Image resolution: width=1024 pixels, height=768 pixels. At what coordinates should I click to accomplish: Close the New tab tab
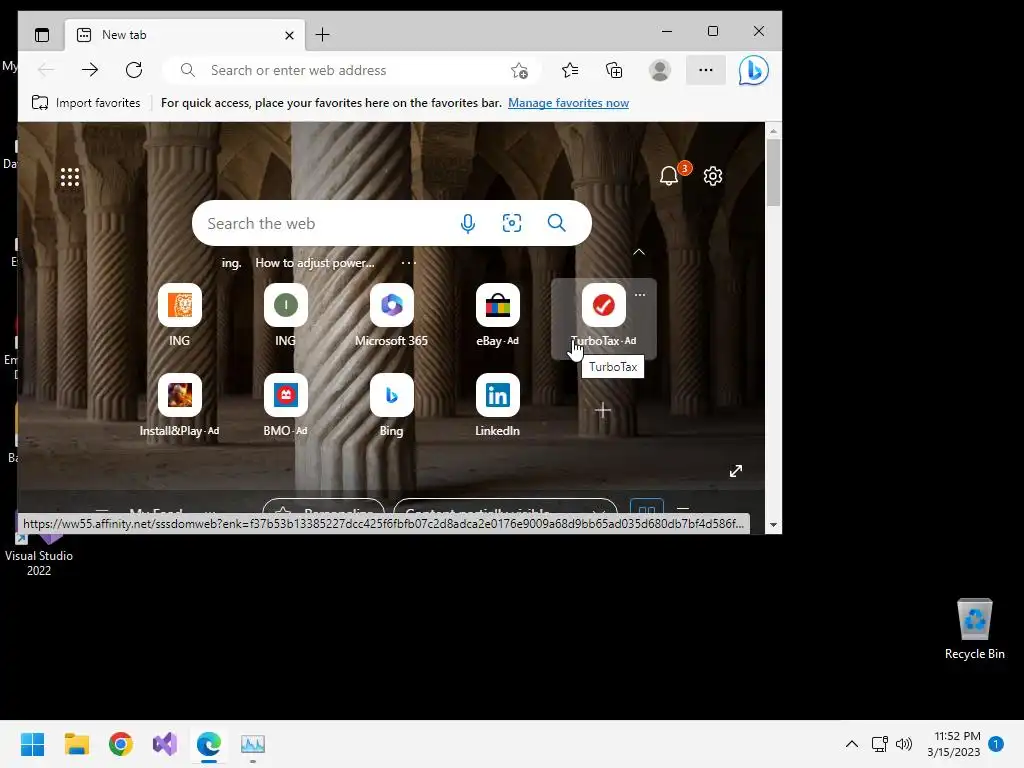(289, 35)
